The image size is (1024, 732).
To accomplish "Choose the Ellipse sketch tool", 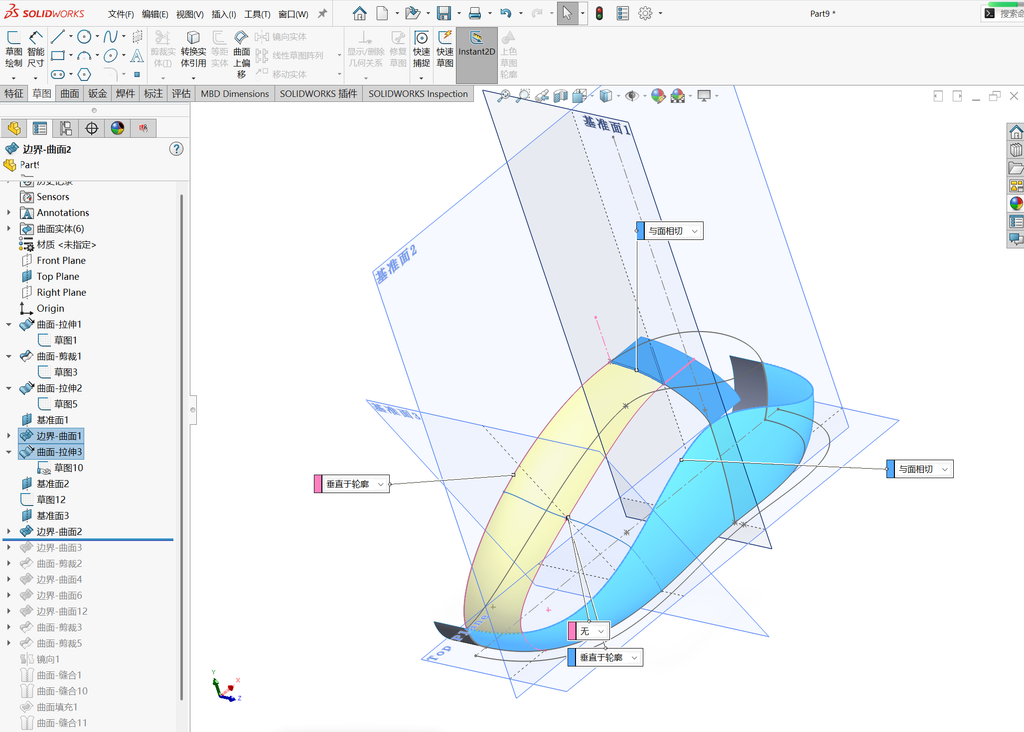I will tap(110, 56).
